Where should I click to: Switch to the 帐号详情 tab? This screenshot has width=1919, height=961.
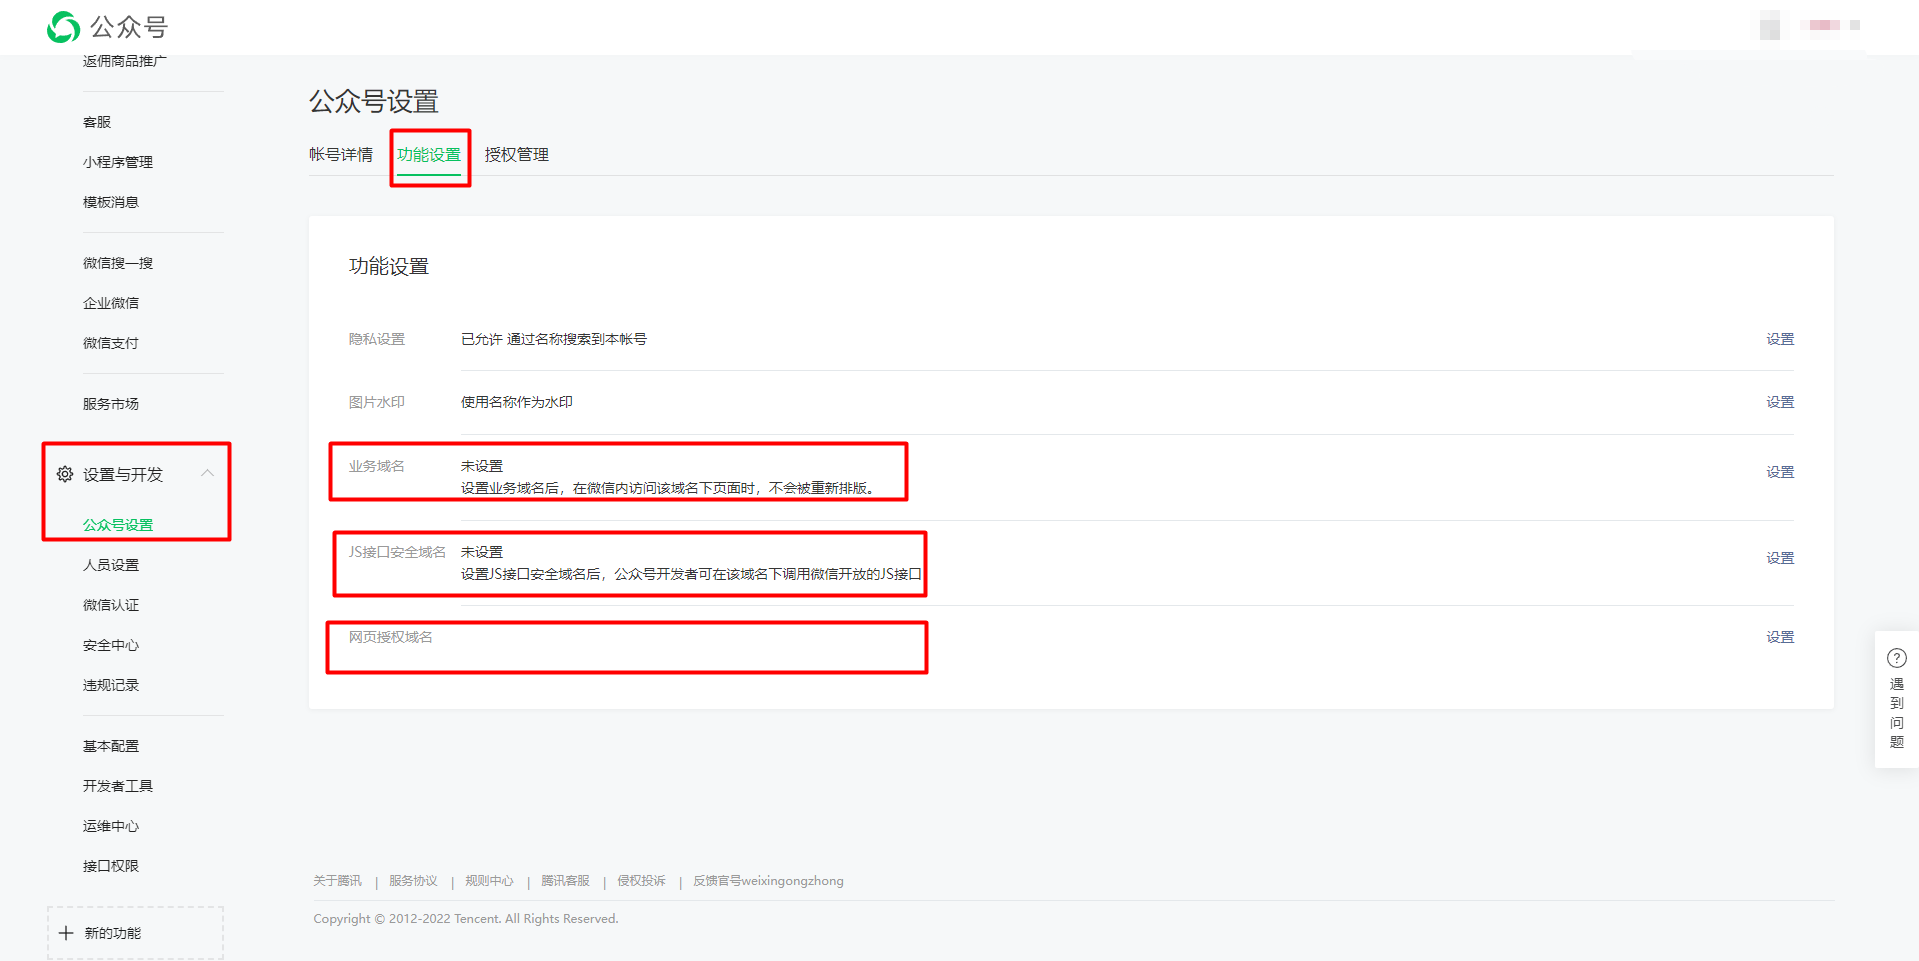coord(341,155)
